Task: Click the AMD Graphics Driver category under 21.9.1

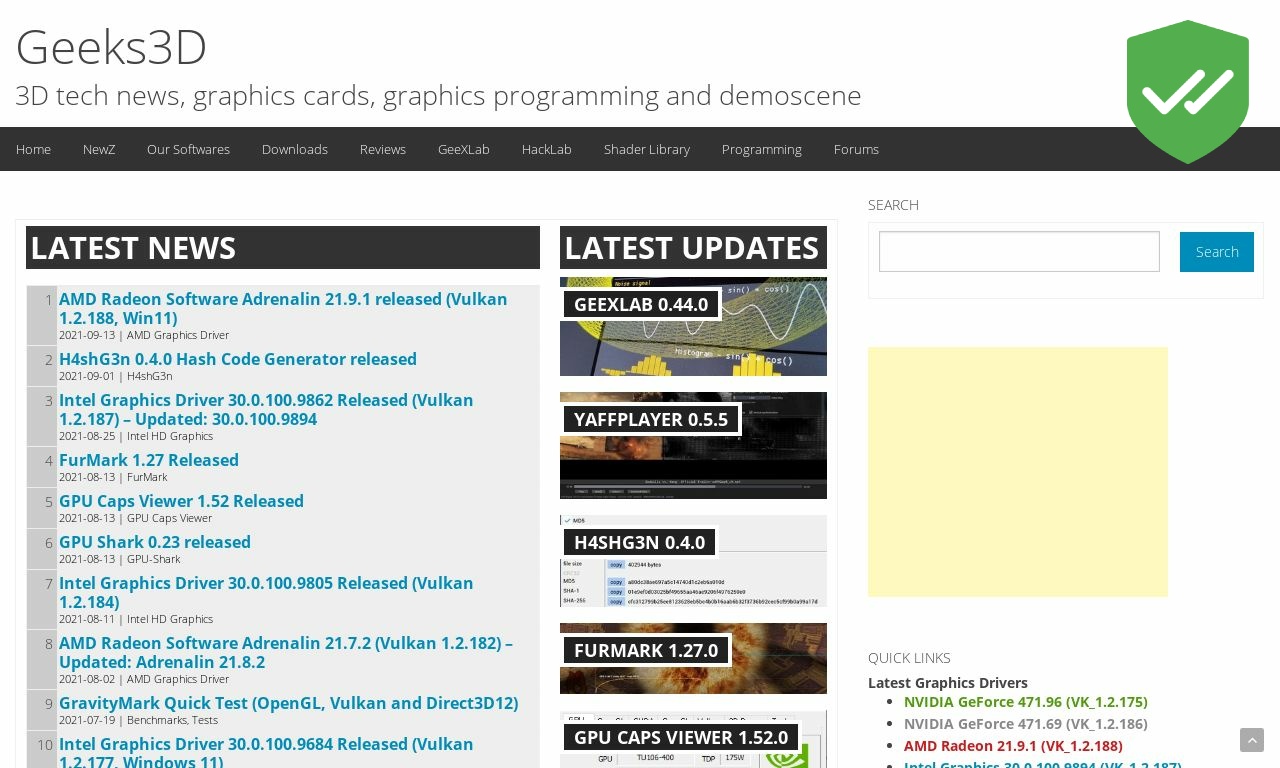Action: click(178, 335)
